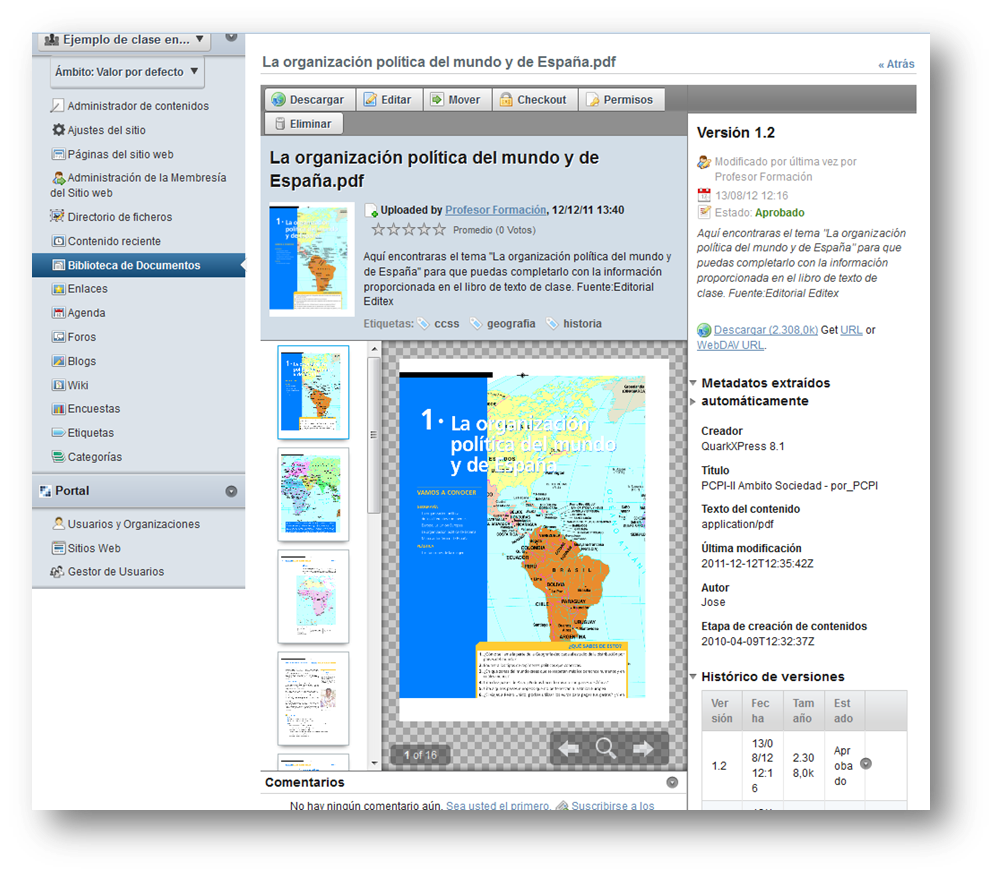Click the Profesor Formación uploader link
This screenshot has height=875, width=995.
point(495,210)
